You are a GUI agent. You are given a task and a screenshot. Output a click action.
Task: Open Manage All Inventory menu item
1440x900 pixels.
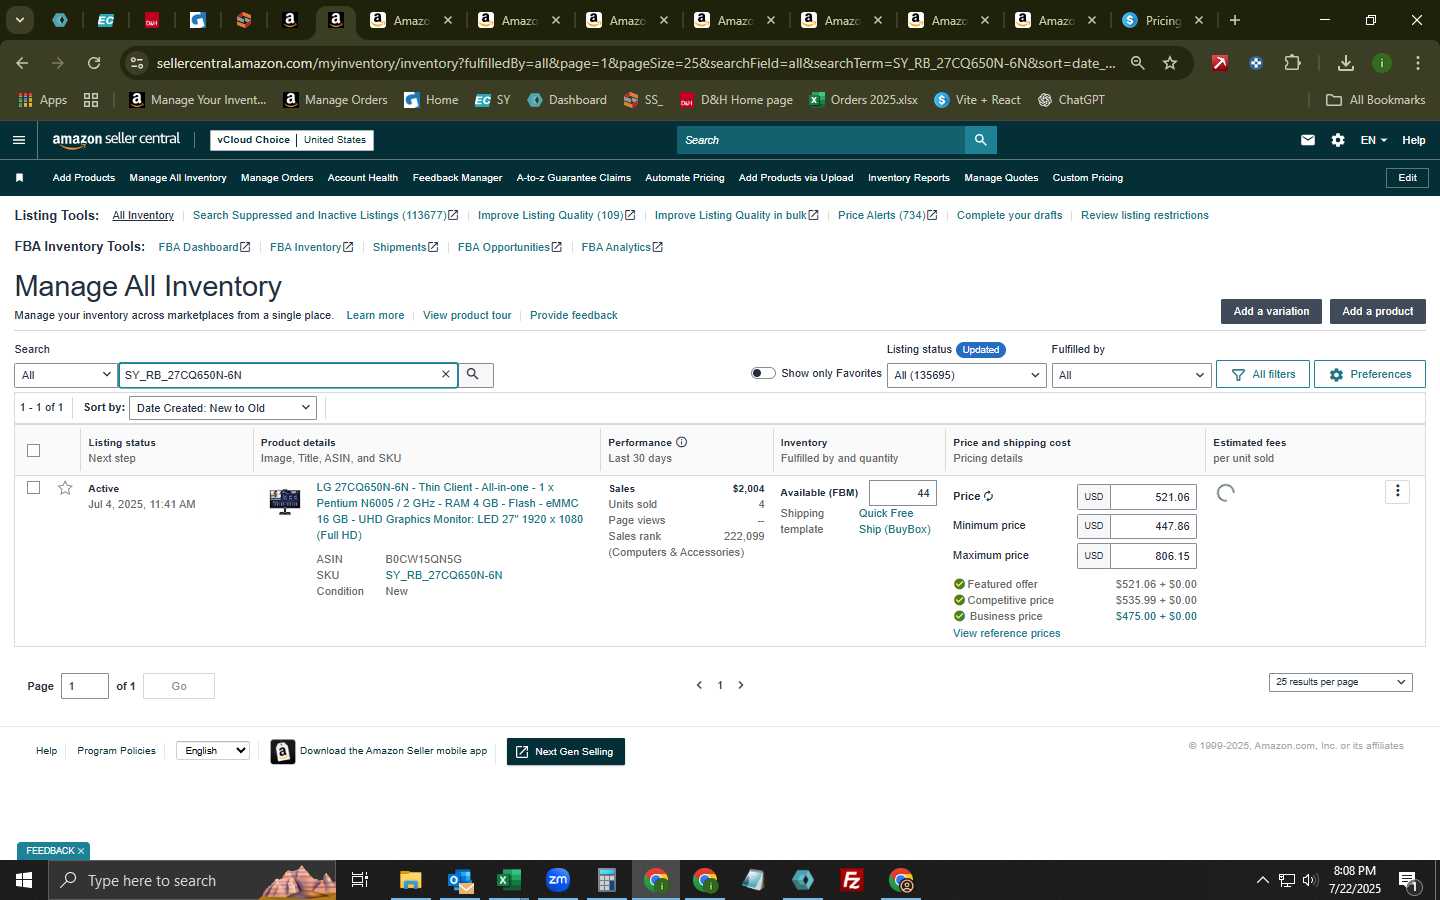[x=178, y=178]
